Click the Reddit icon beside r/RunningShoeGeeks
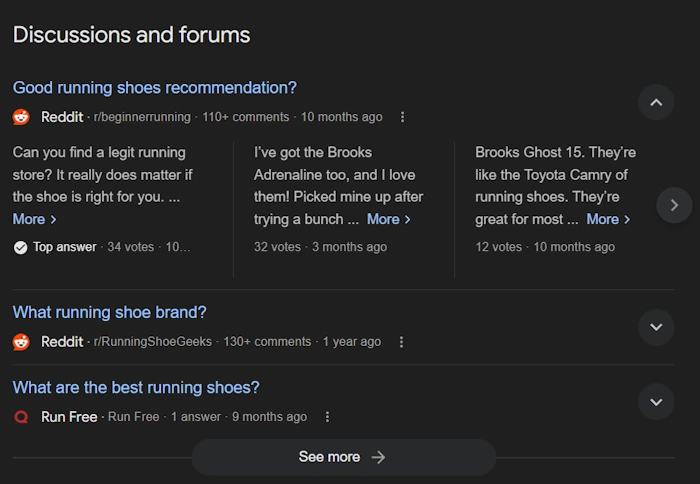This screenshot has width=700, height=484. click(x=21, y=342)
